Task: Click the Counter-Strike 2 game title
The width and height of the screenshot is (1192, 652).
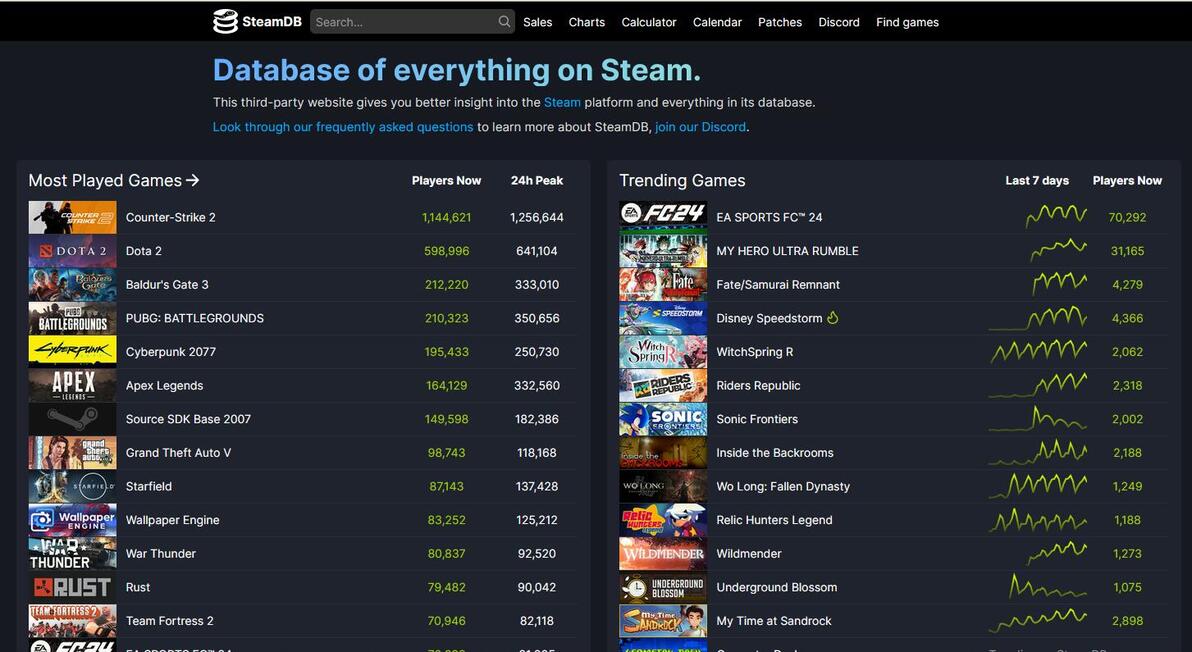Action: 170,217
